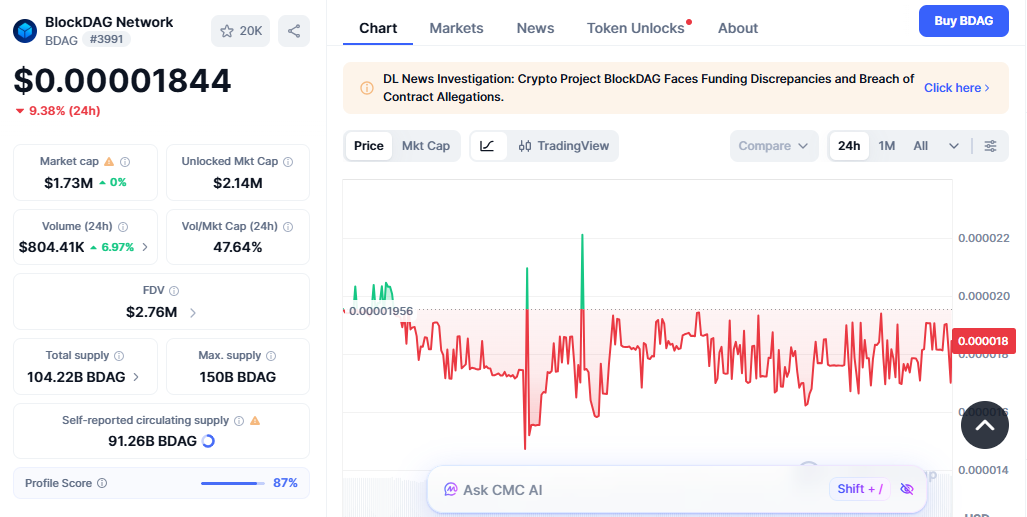Expand Volume (24h) details chevron
The width and height of the screenshot is (1027, 517).
(x=145, y=247)
